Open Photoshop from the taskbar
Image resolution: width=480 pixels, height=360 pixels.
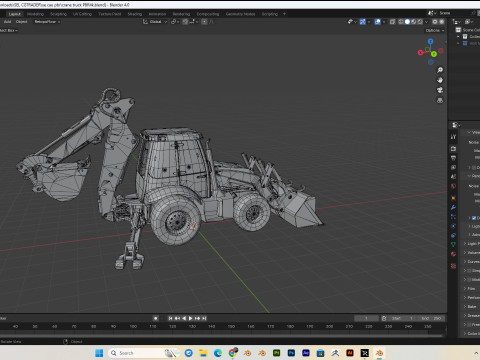291,353
